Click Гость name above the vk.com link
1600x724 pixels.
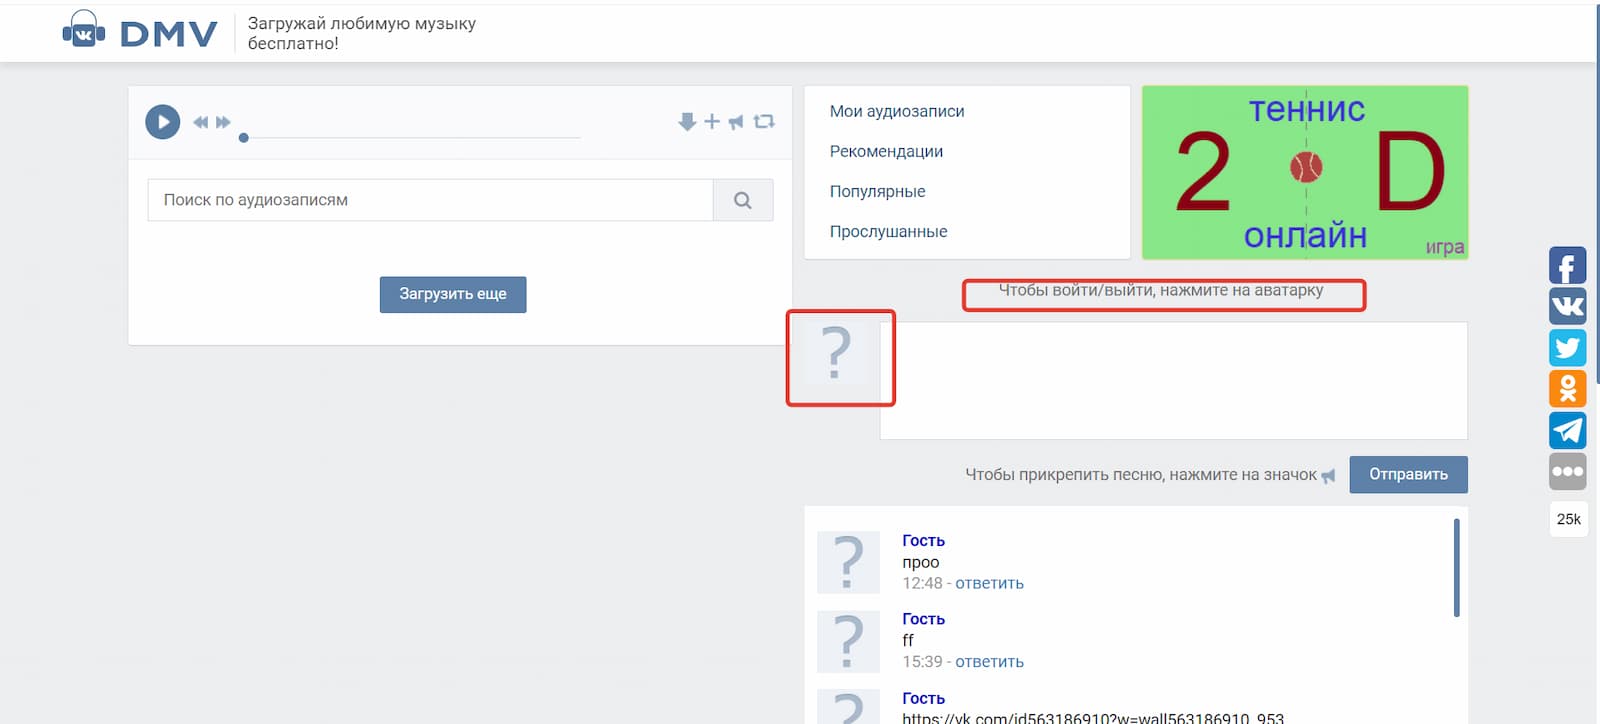pos(923,698)
